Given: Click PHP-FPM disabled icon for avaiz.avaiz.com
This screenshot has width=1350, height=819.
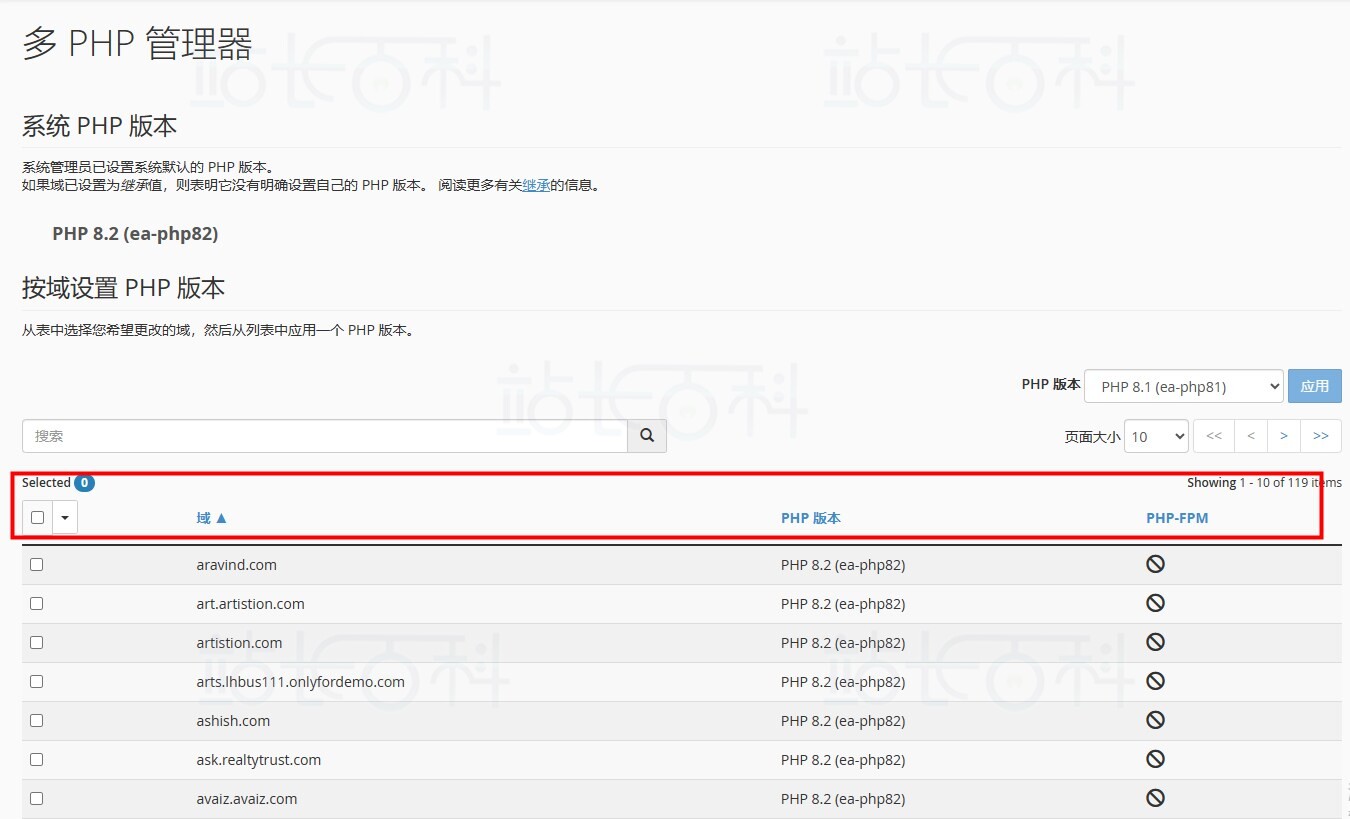Looking at the screenshot, I should pos(1155,798).
